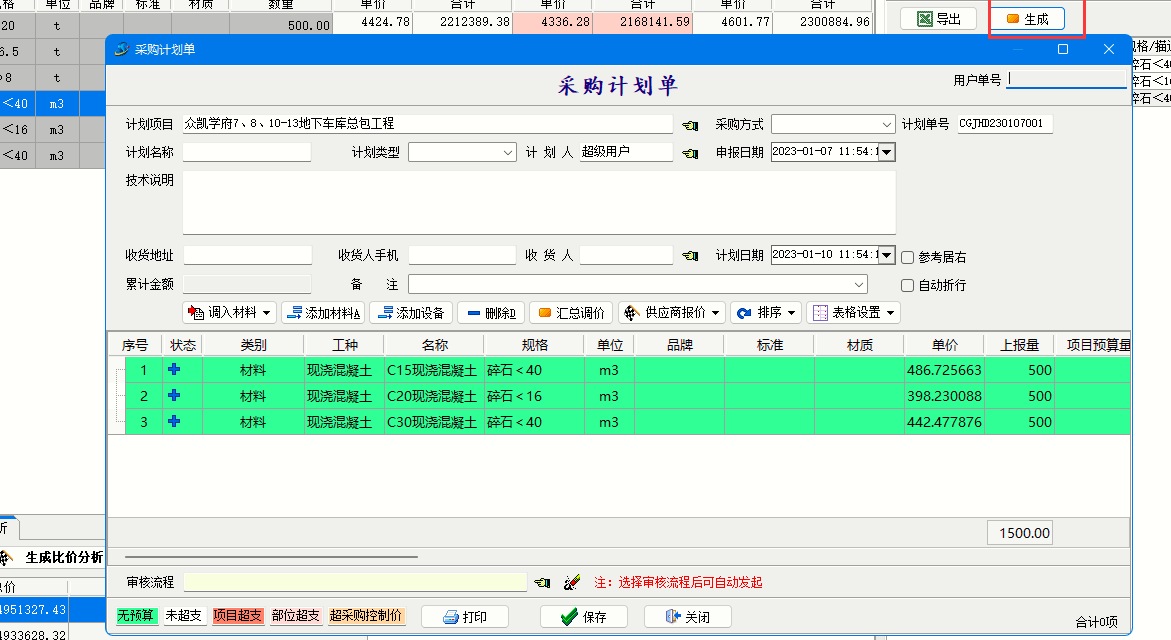This screenshot has height=640, width=1171.
Task: Open the 供应商报价 dropdown menu
Action: pyautogui.click(x=671, y=313)
